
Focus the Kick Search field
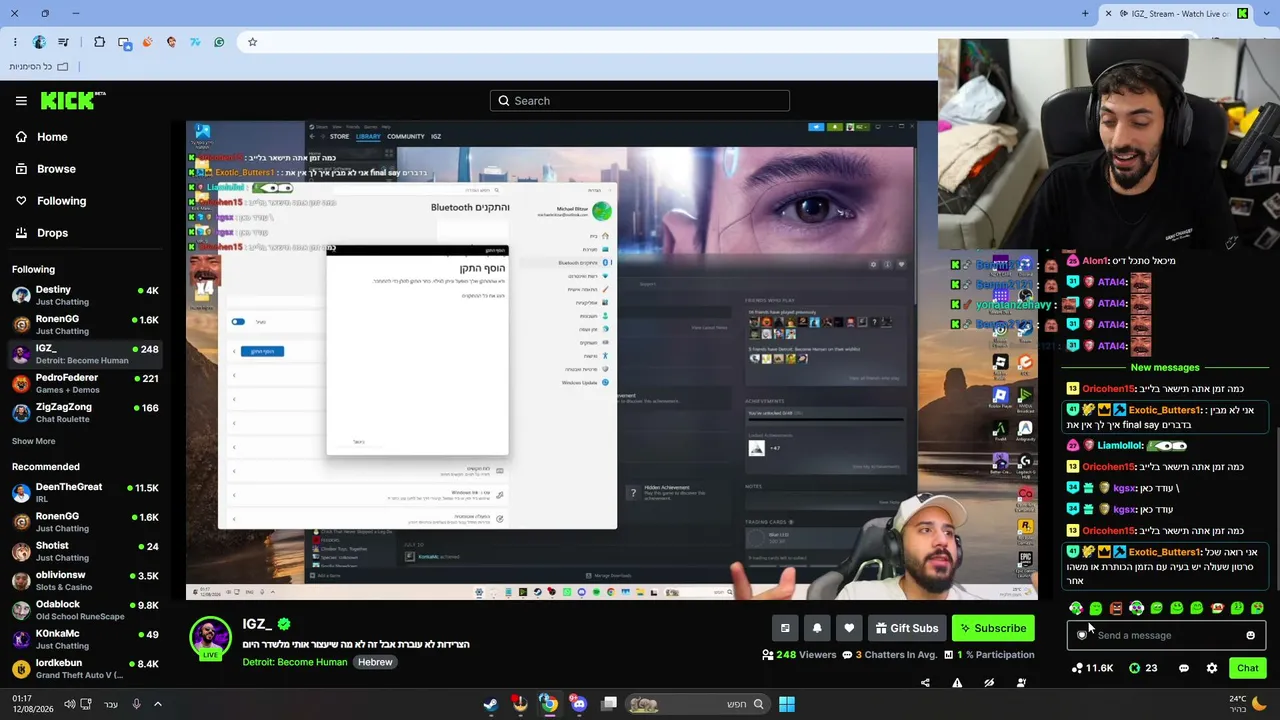(x=640, y=100)
